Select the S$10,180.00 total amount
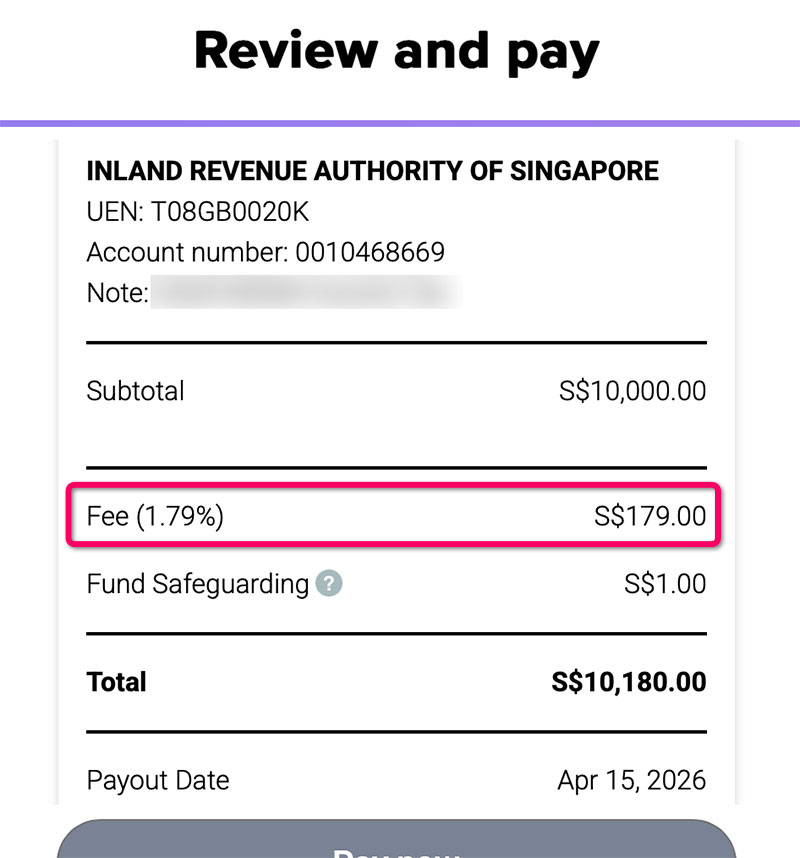 (x=628, y=682)
